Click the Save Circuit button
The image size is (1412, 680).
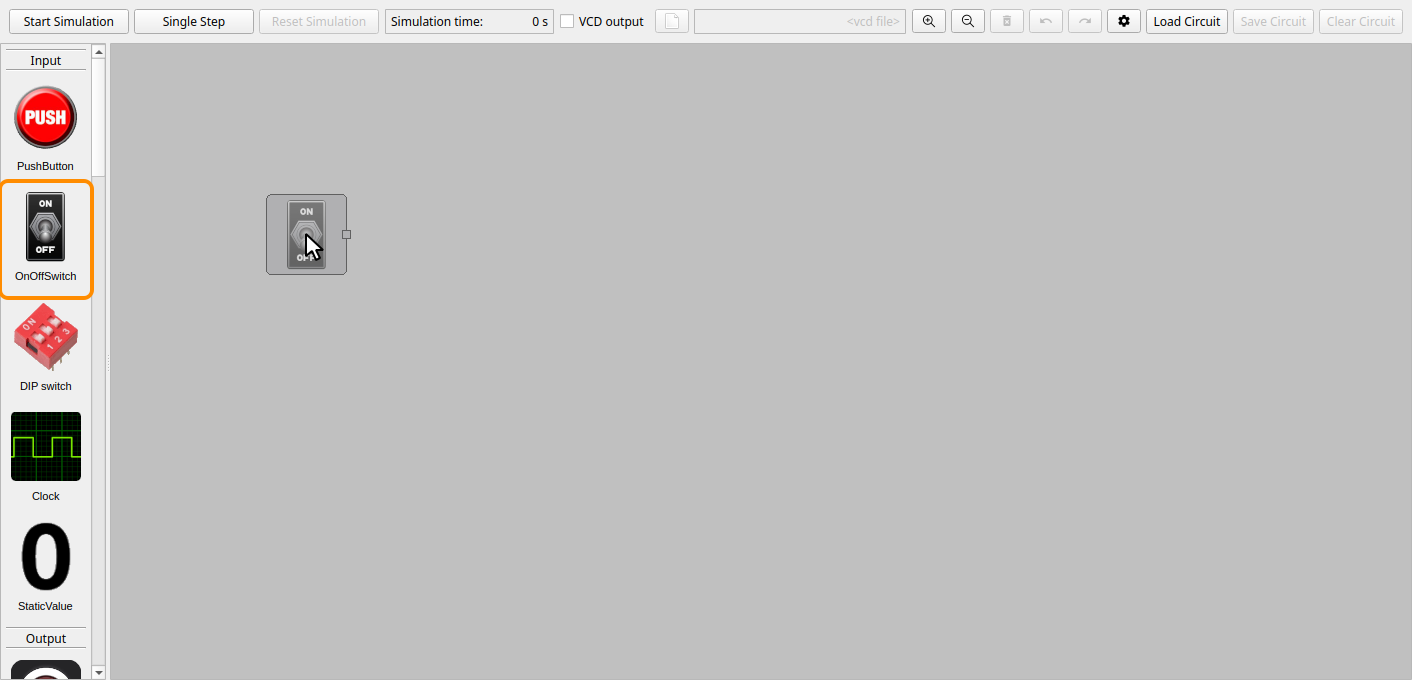click(x=1273, y=21)
